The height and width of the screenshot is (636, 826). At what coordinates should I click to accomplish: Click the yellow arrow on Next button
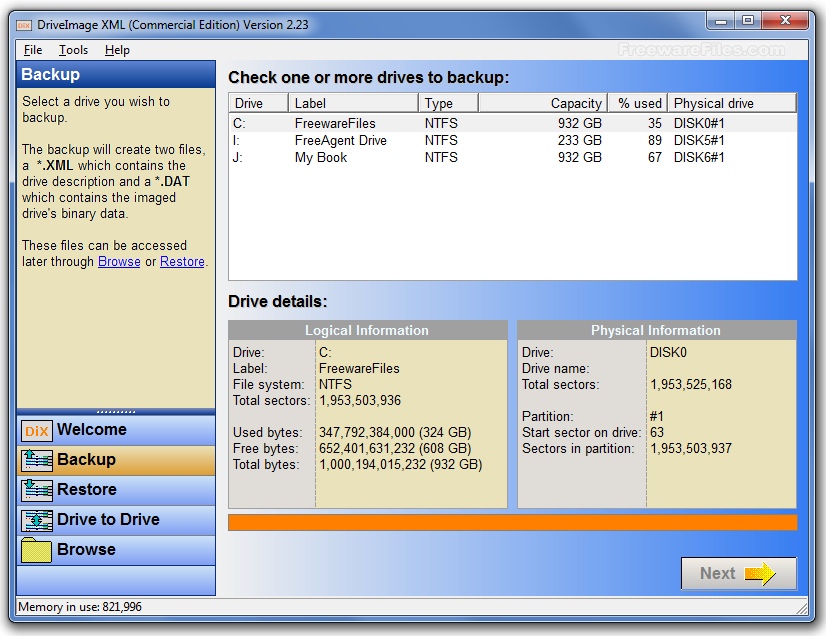[x=760, y=573]
